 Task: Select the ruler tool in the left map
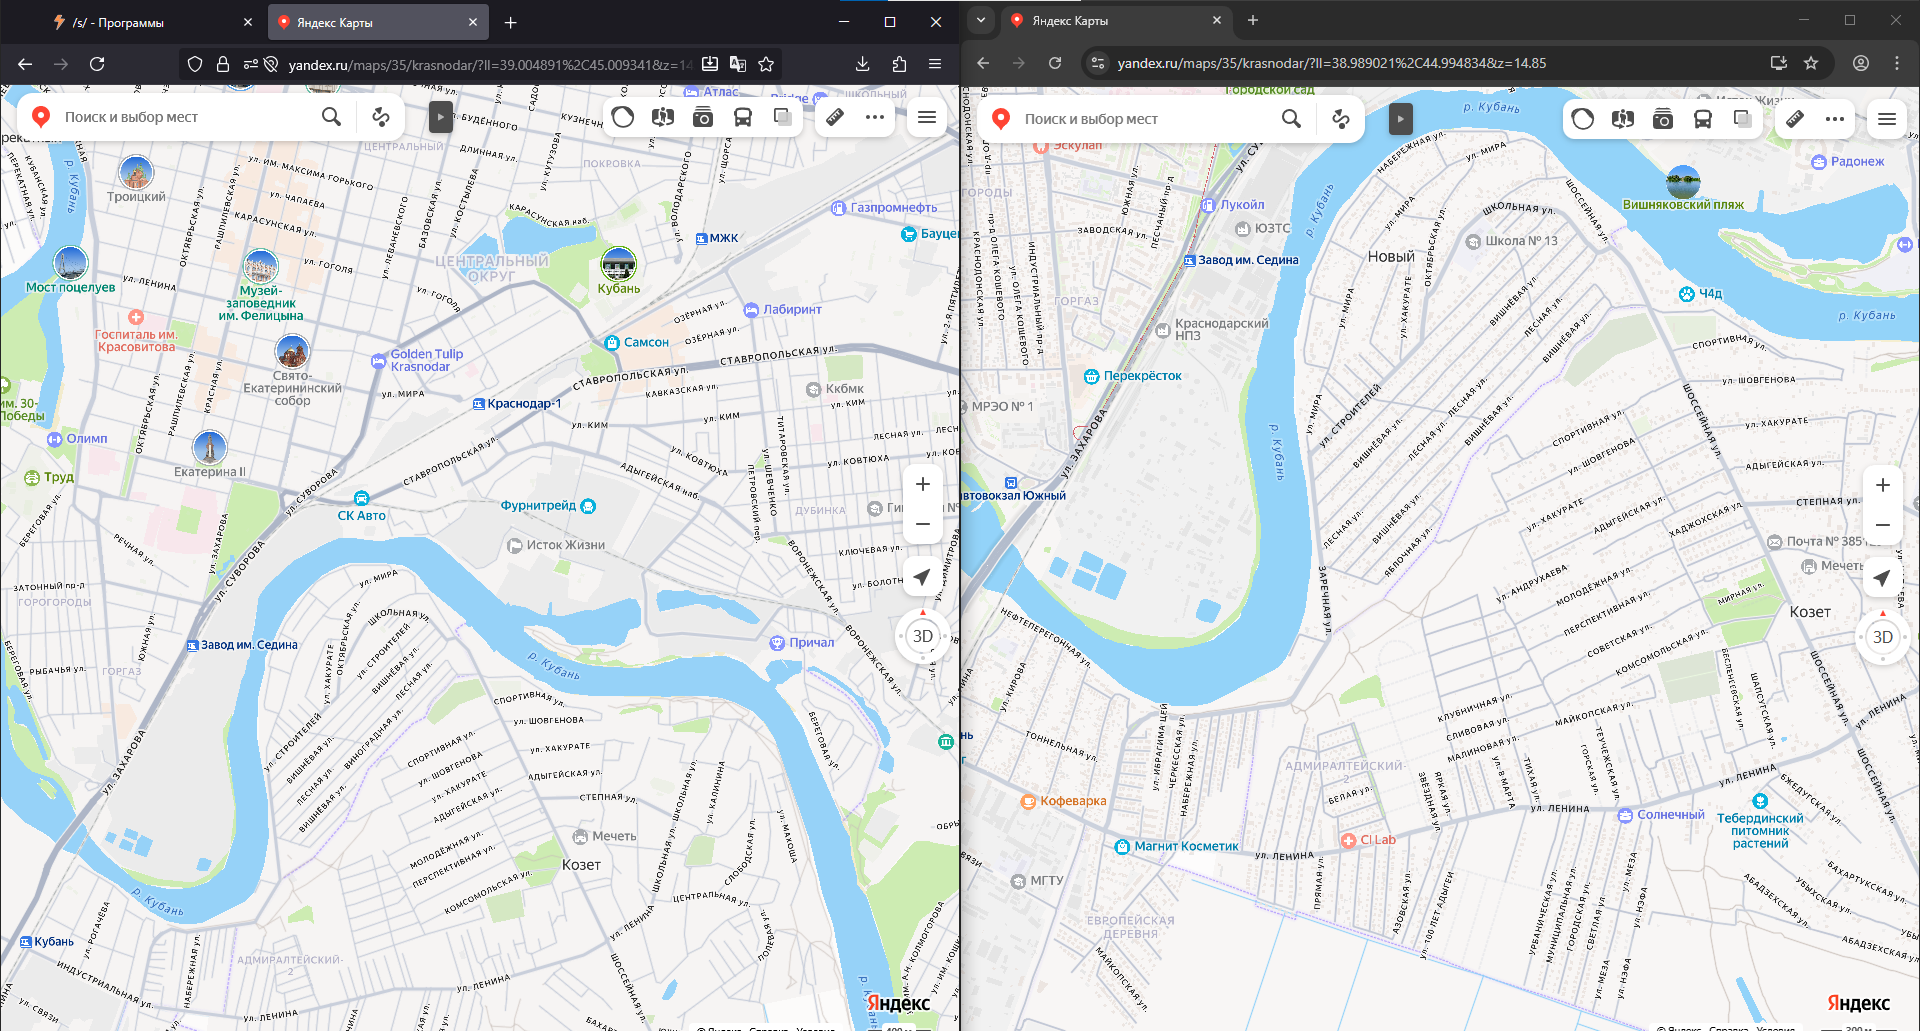pos(835,117)
